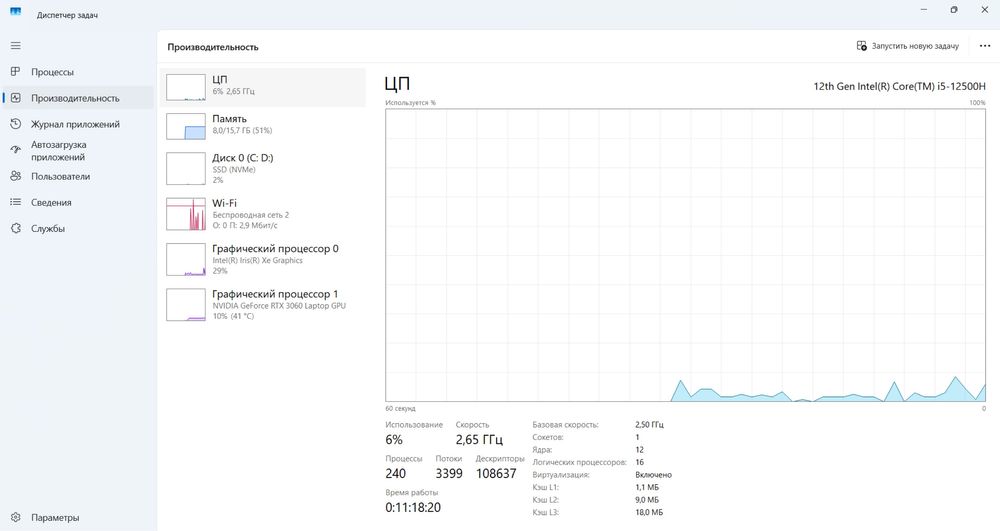Click the Время работы label
This screenshot has width=1000, height=531.
click(x=411, y=493)
